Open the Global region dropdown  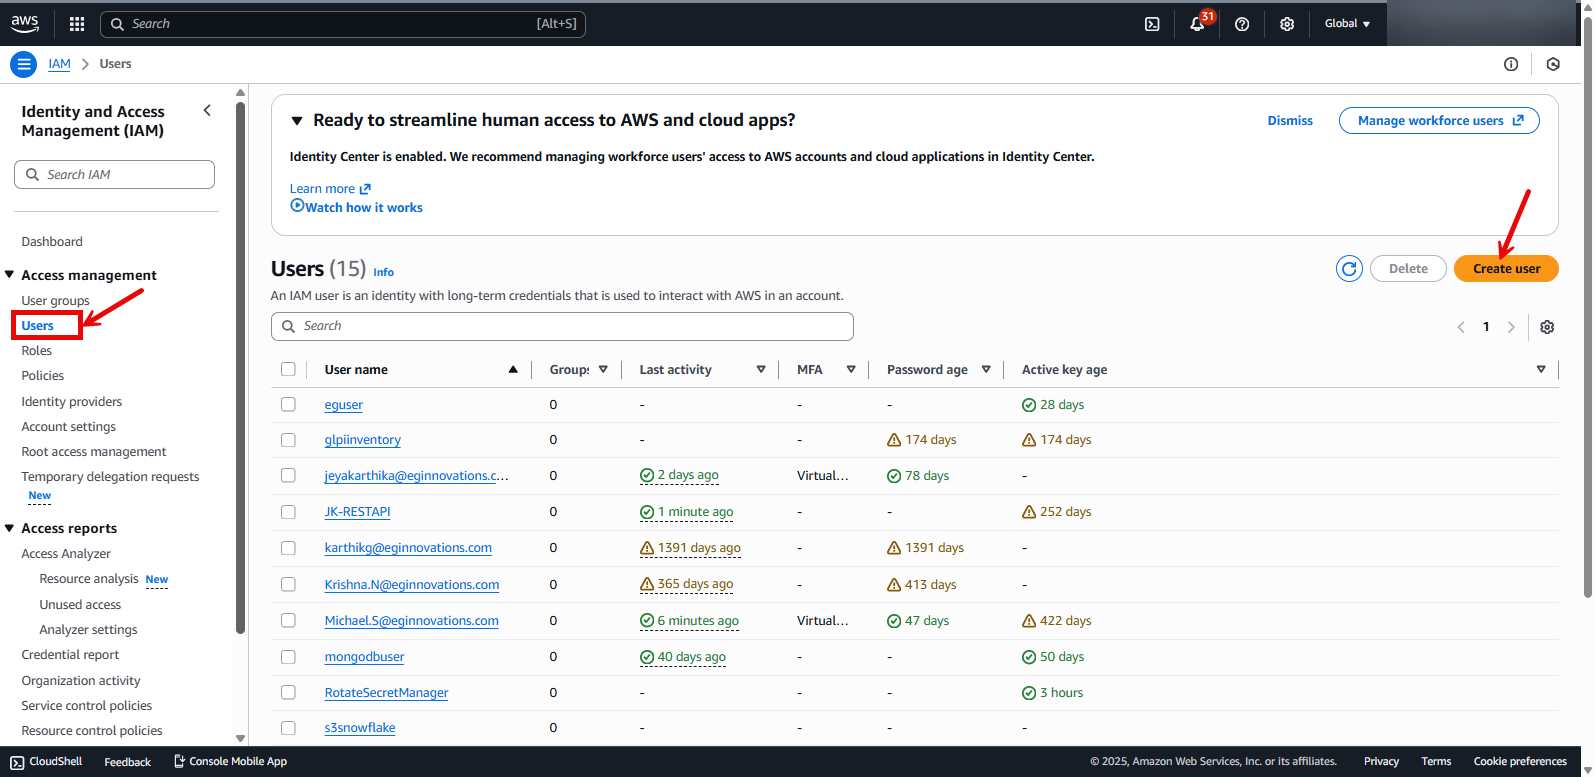coord(1347,24)
